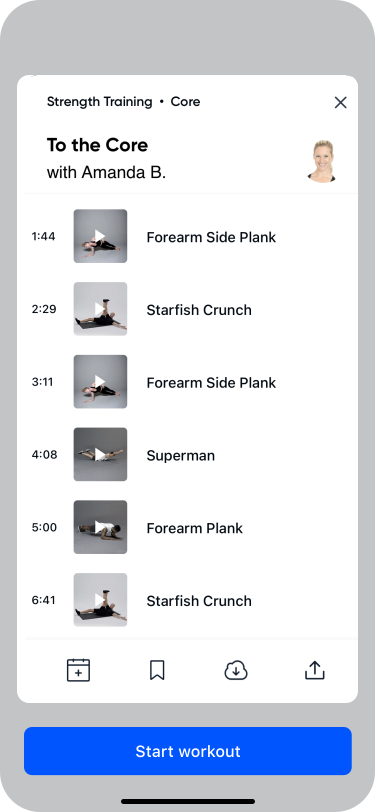Bookmark this workout
This screenshot has width=375, height=812.
point(157,670)
